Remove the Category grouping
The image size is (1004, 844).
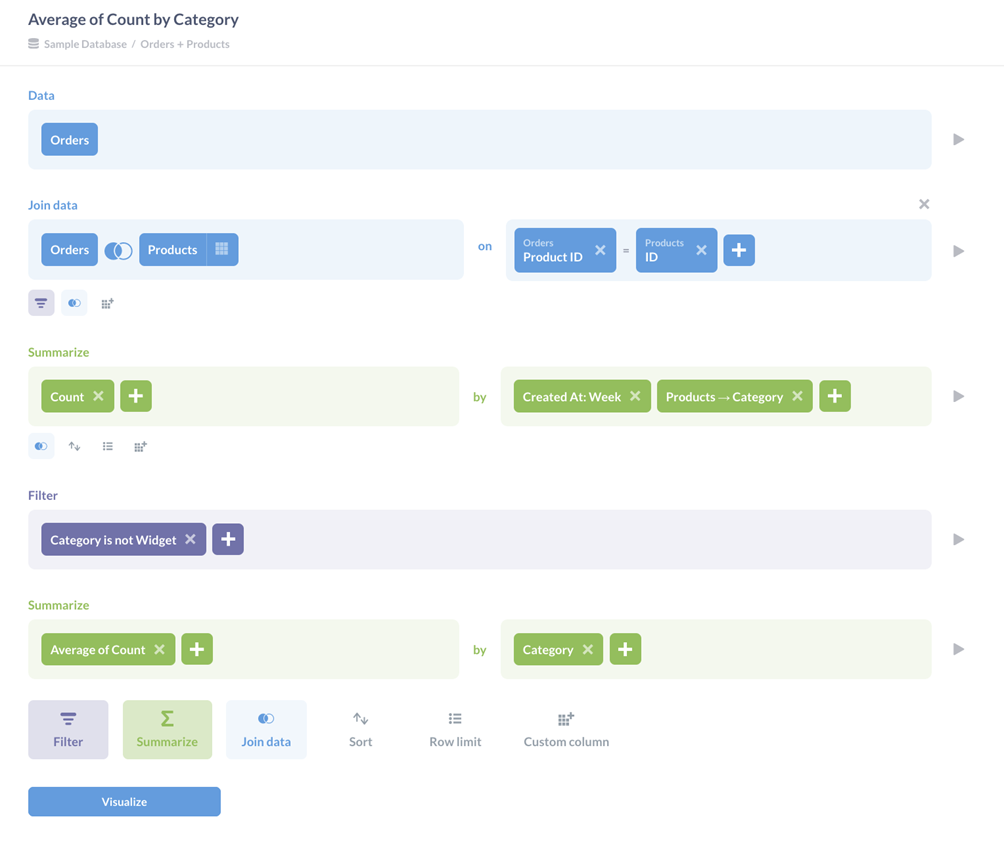(x=588, y=649)
